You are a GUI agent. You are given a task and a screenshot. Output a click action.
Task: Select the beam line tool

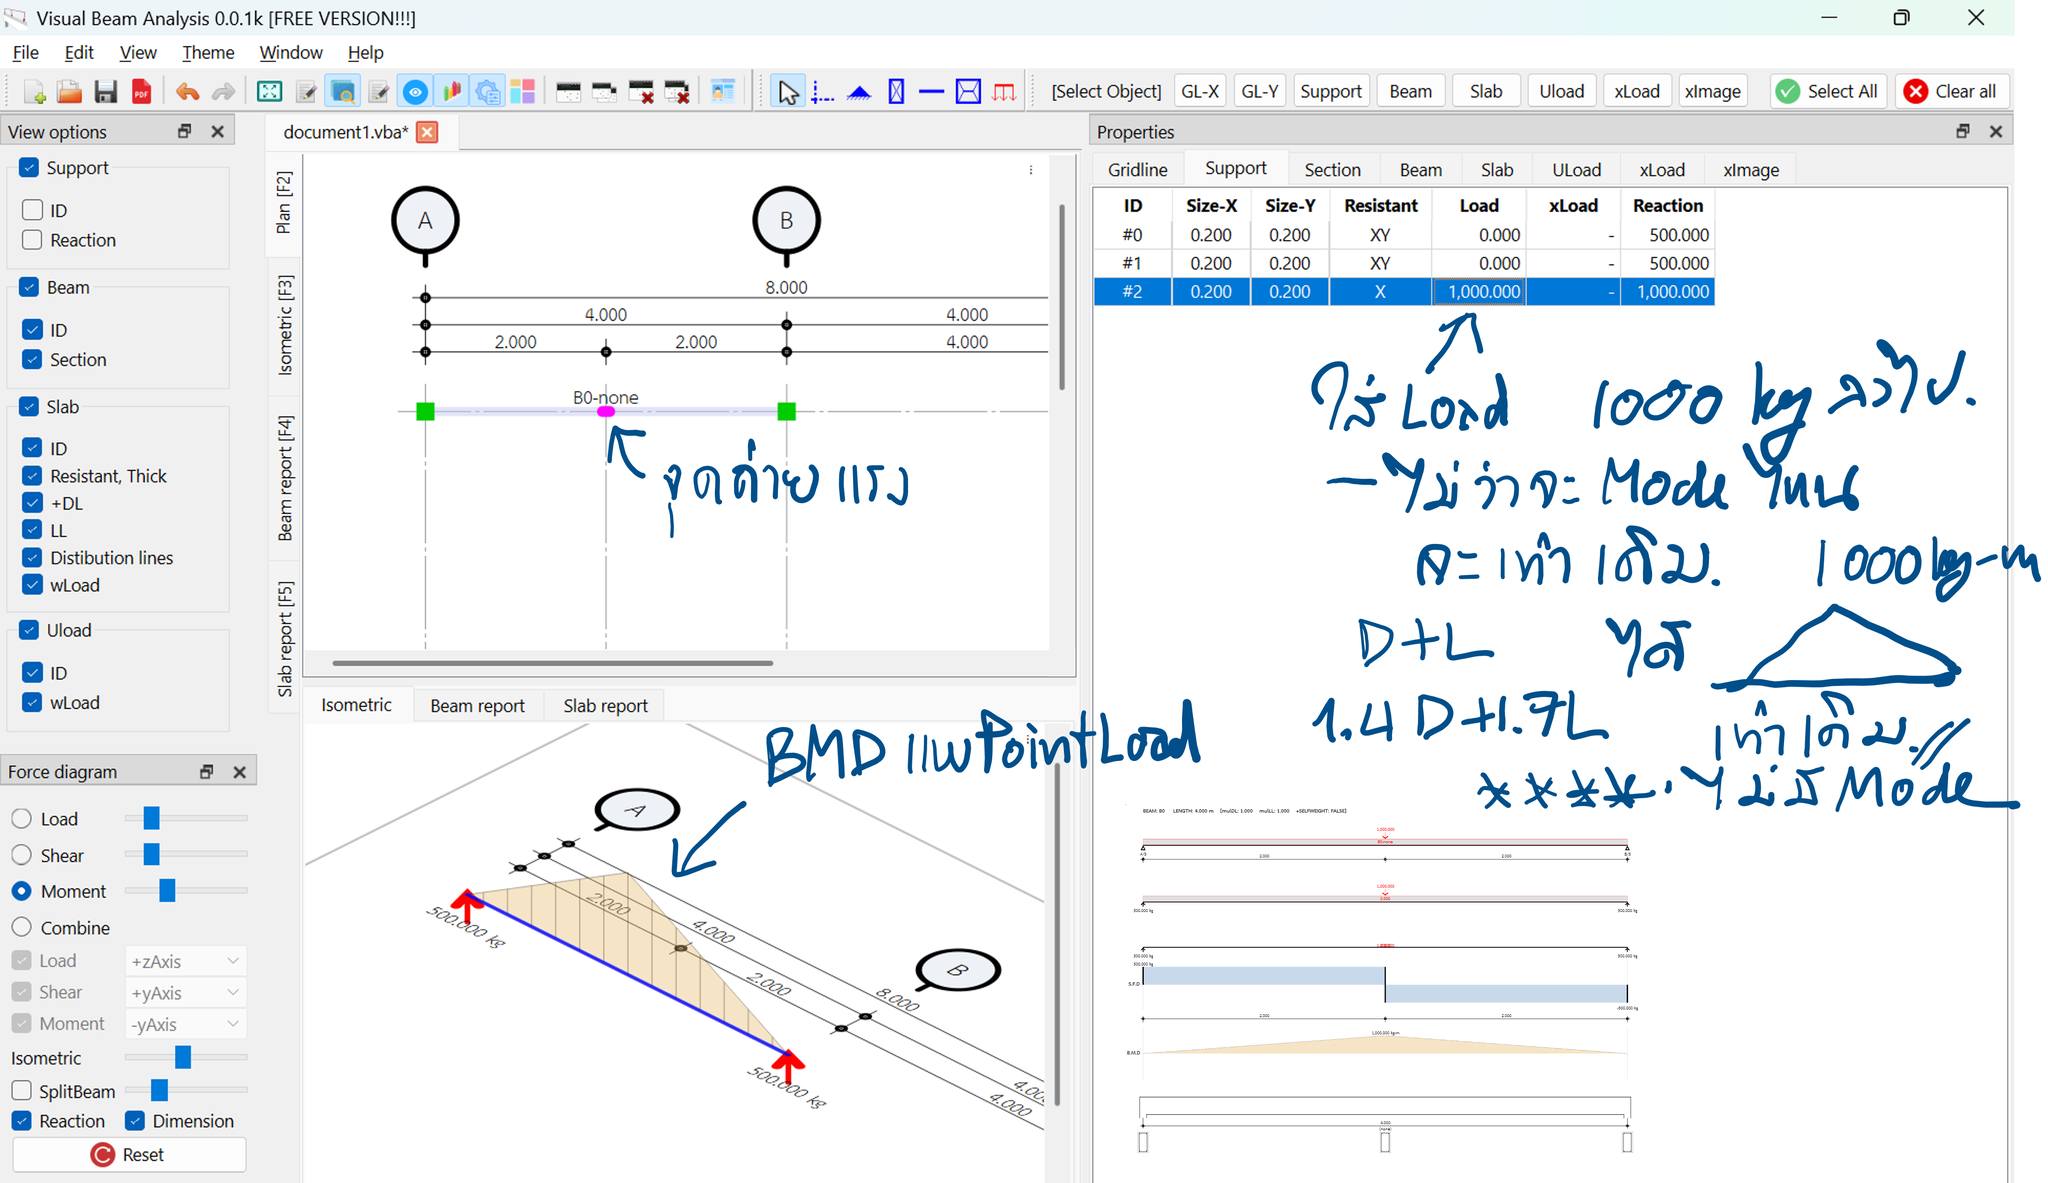(x=931, y=92)
